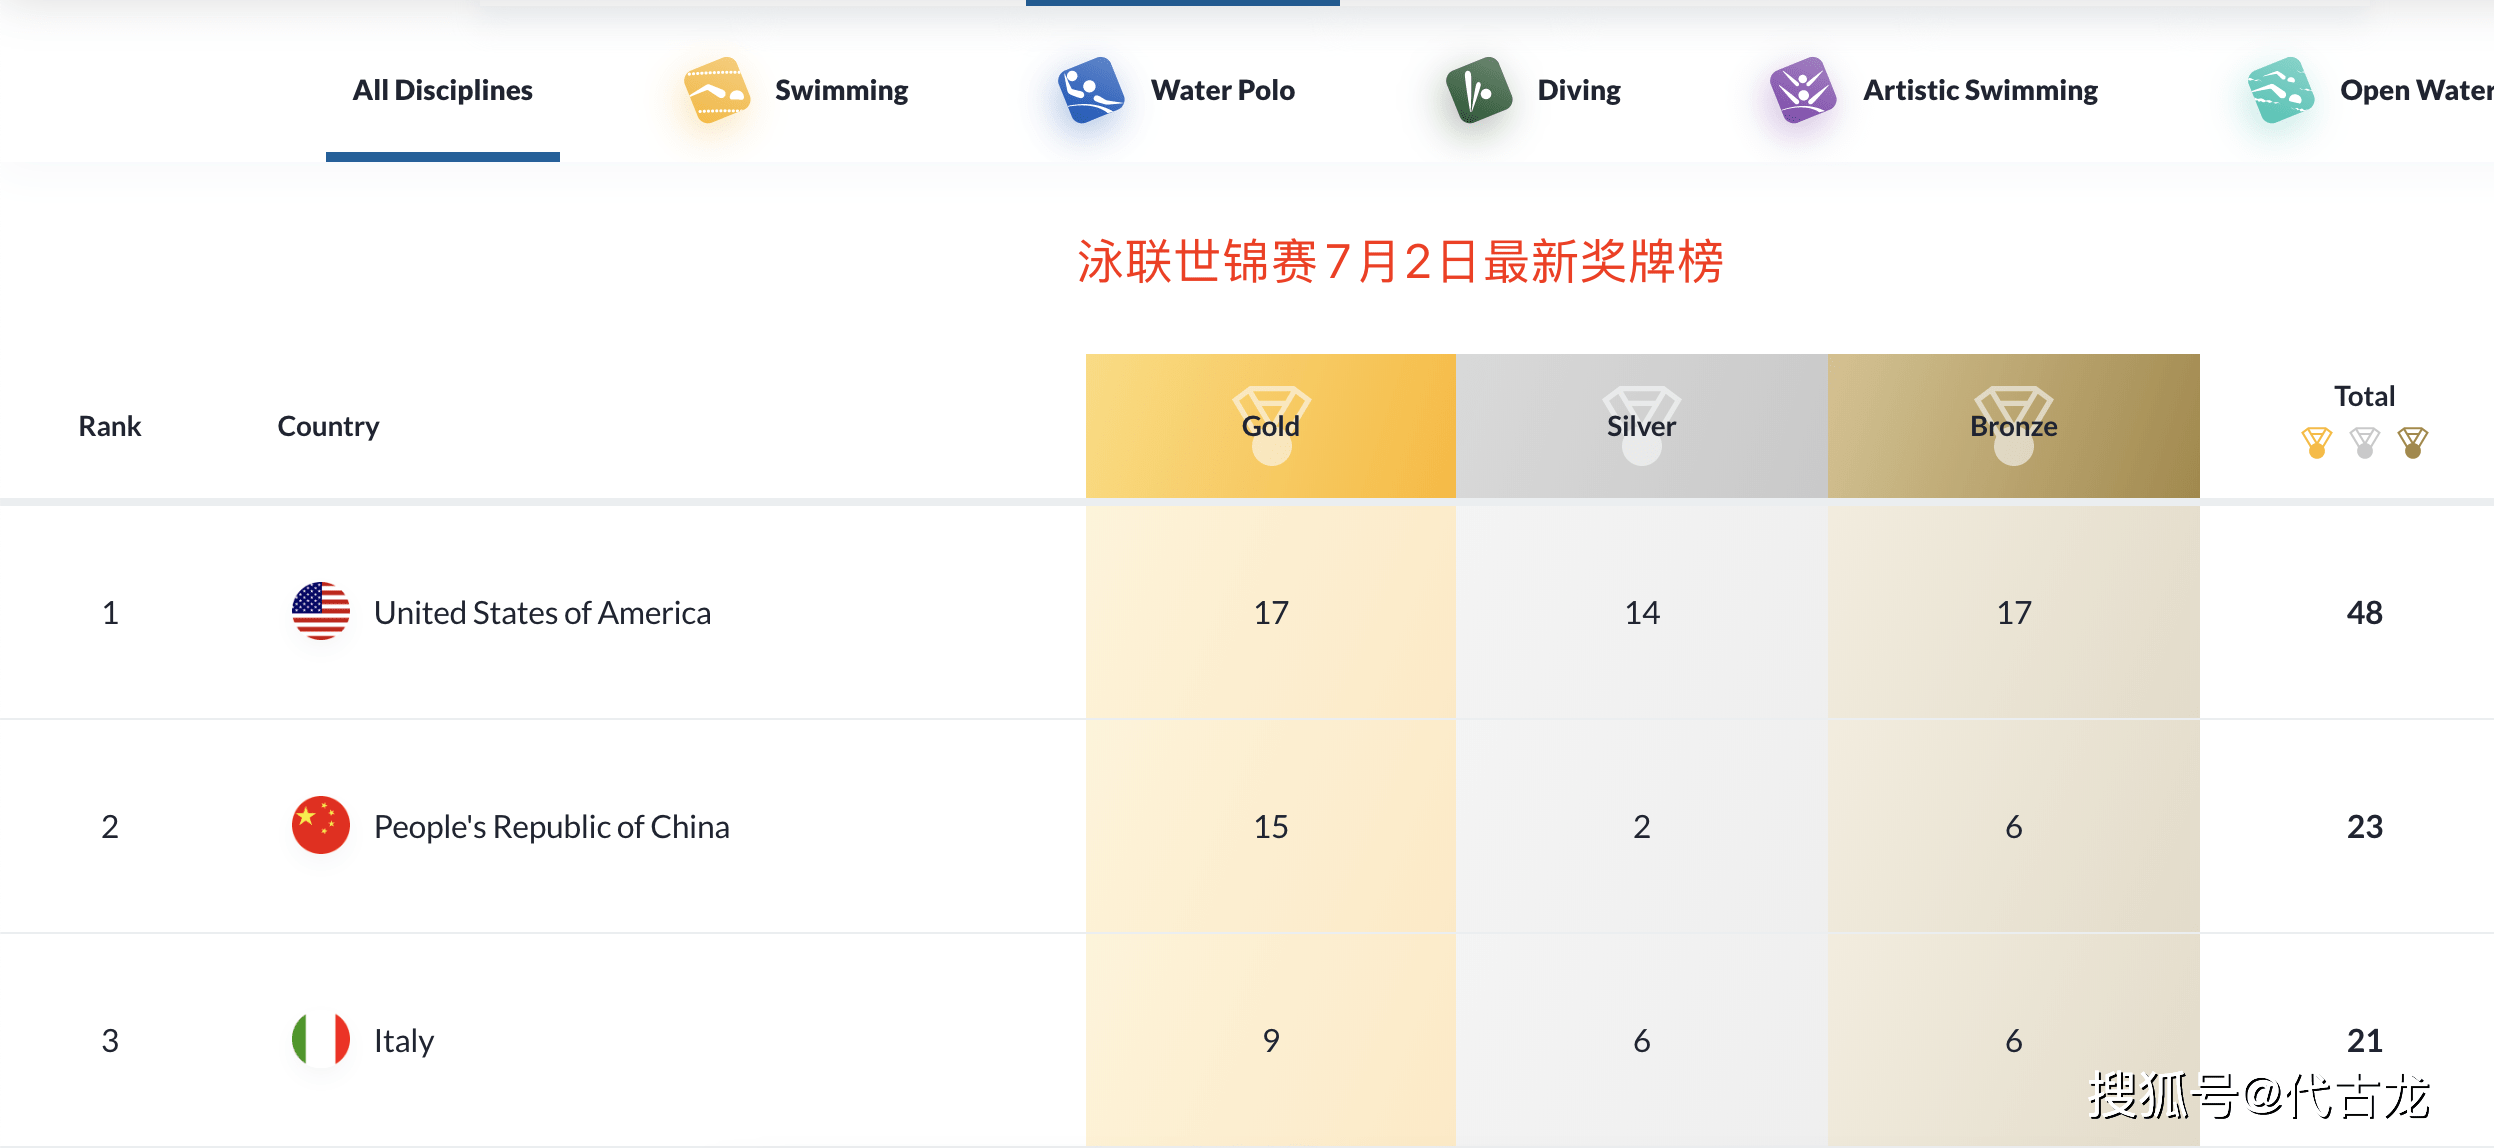Screen dimensions: 2494x1148
Task: Open People's Republic of China link
Action: (x=551, y=826)
